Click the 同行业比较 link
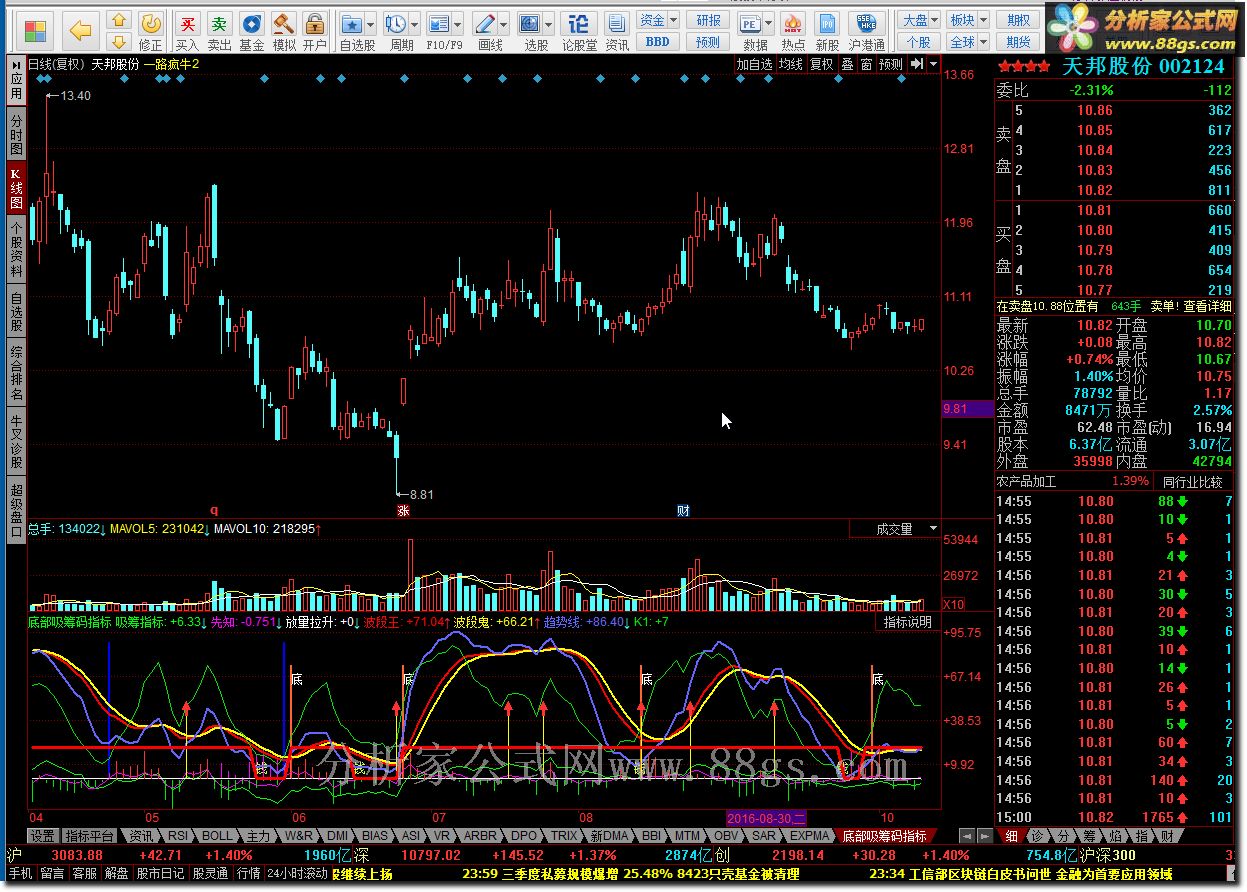Image resolution: width=1247 pixels, height=892 pixels. pos(1192,481)
